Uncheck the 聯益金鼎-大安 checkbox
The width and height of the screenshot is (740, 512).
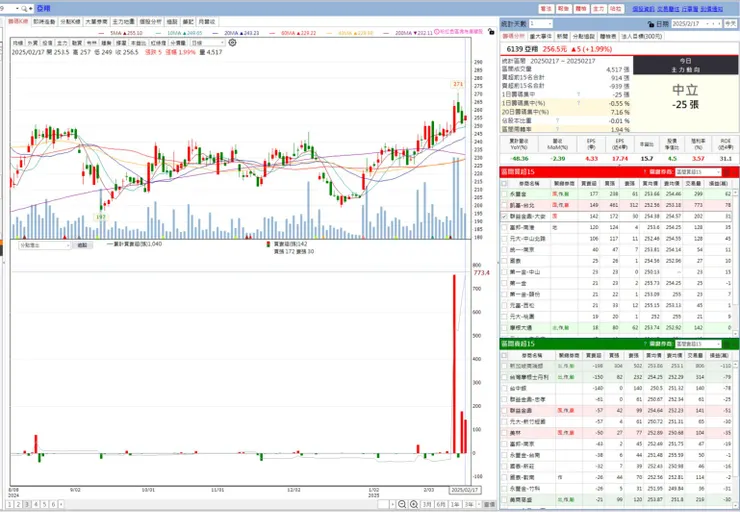coord(505,216)
